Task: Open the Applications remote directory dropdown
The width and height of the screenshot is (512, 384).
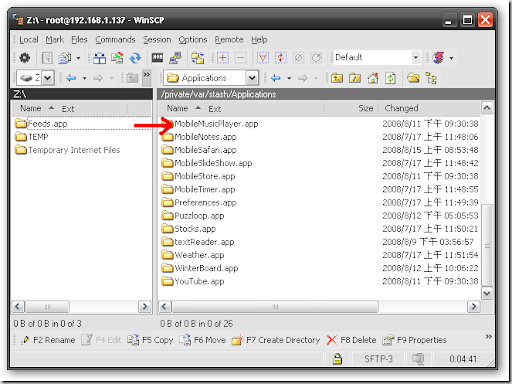Action: pos(252,78)
